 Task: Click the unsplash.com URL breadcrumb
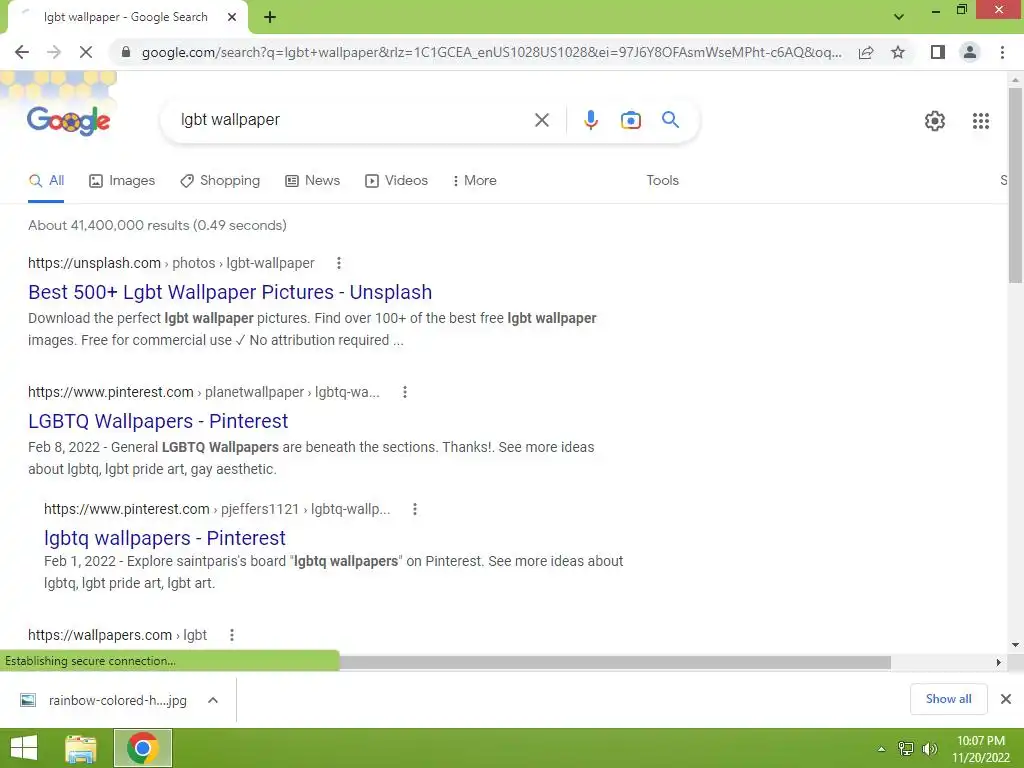pyautogui.click(x=171, y=263)
